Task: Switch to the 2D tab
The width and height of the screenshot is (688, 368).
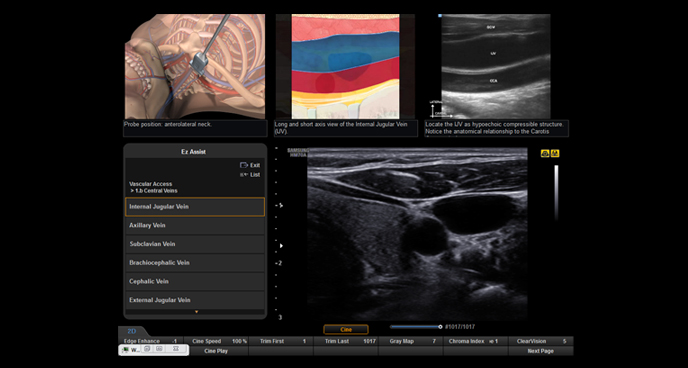Action: point(132,331)
